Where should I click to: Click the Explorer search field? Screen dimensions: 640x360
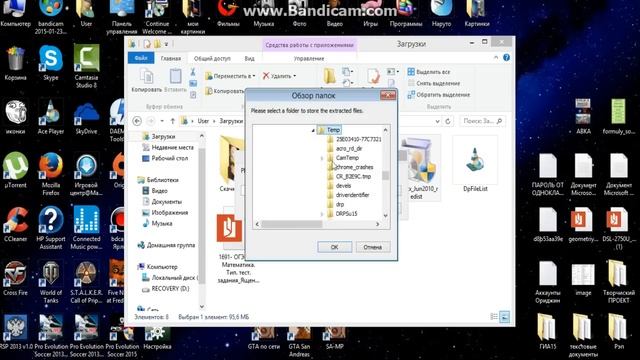tap(482, 121)
